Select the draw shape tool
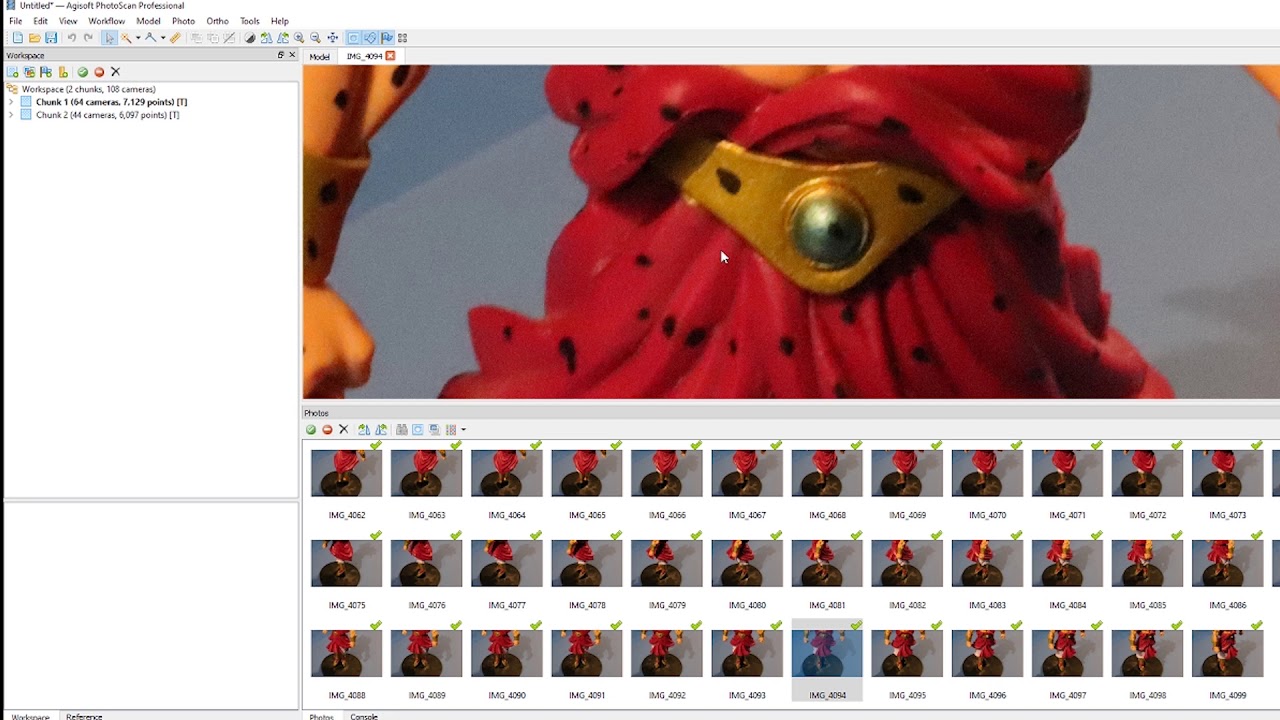 [x=151, y=38]
